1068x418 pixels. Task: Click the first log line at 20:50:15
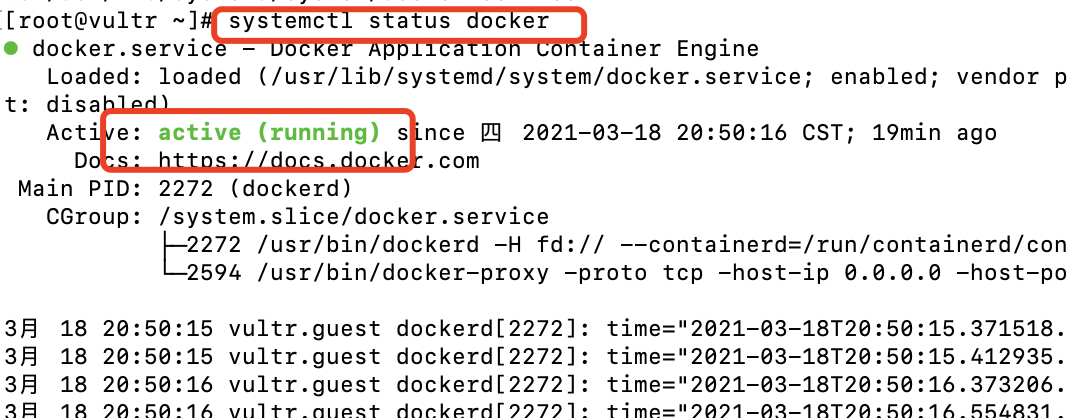click(x=535, y=329)
